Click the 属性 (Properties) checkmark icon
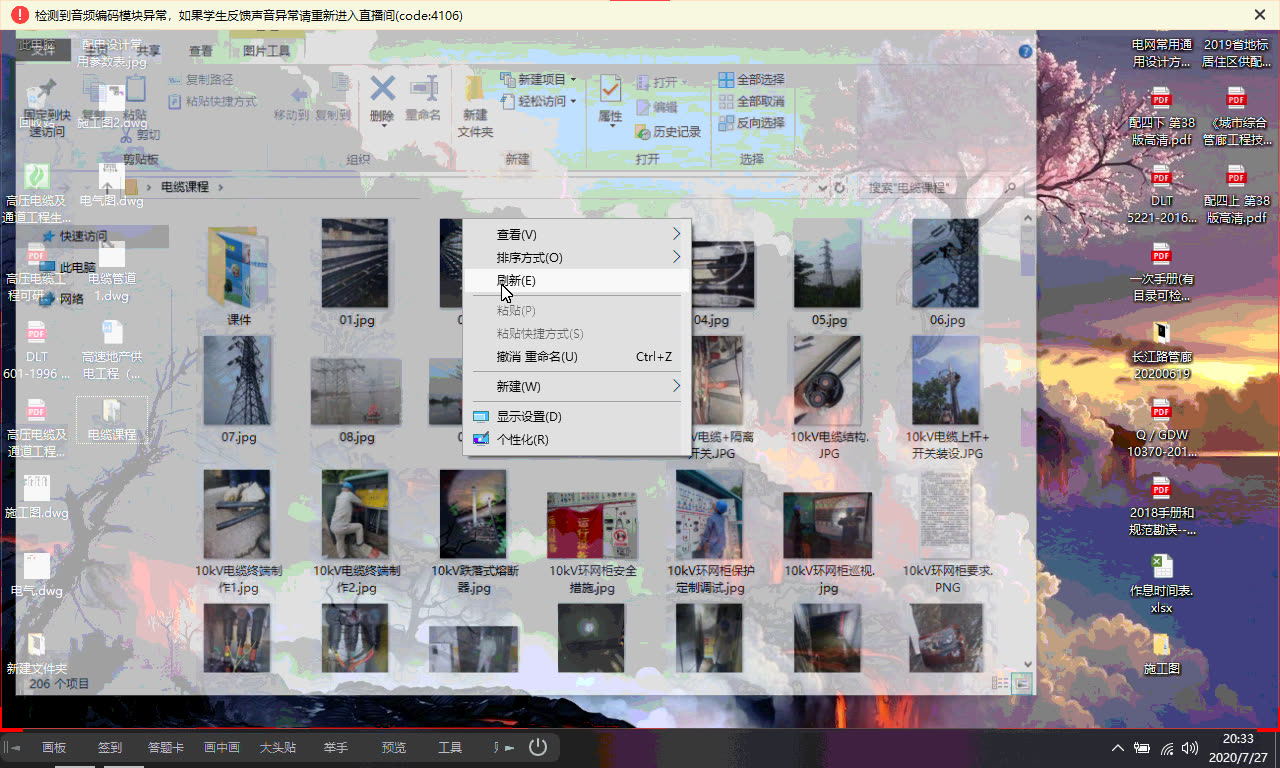The image size is (1280, 768). [610, 88]
